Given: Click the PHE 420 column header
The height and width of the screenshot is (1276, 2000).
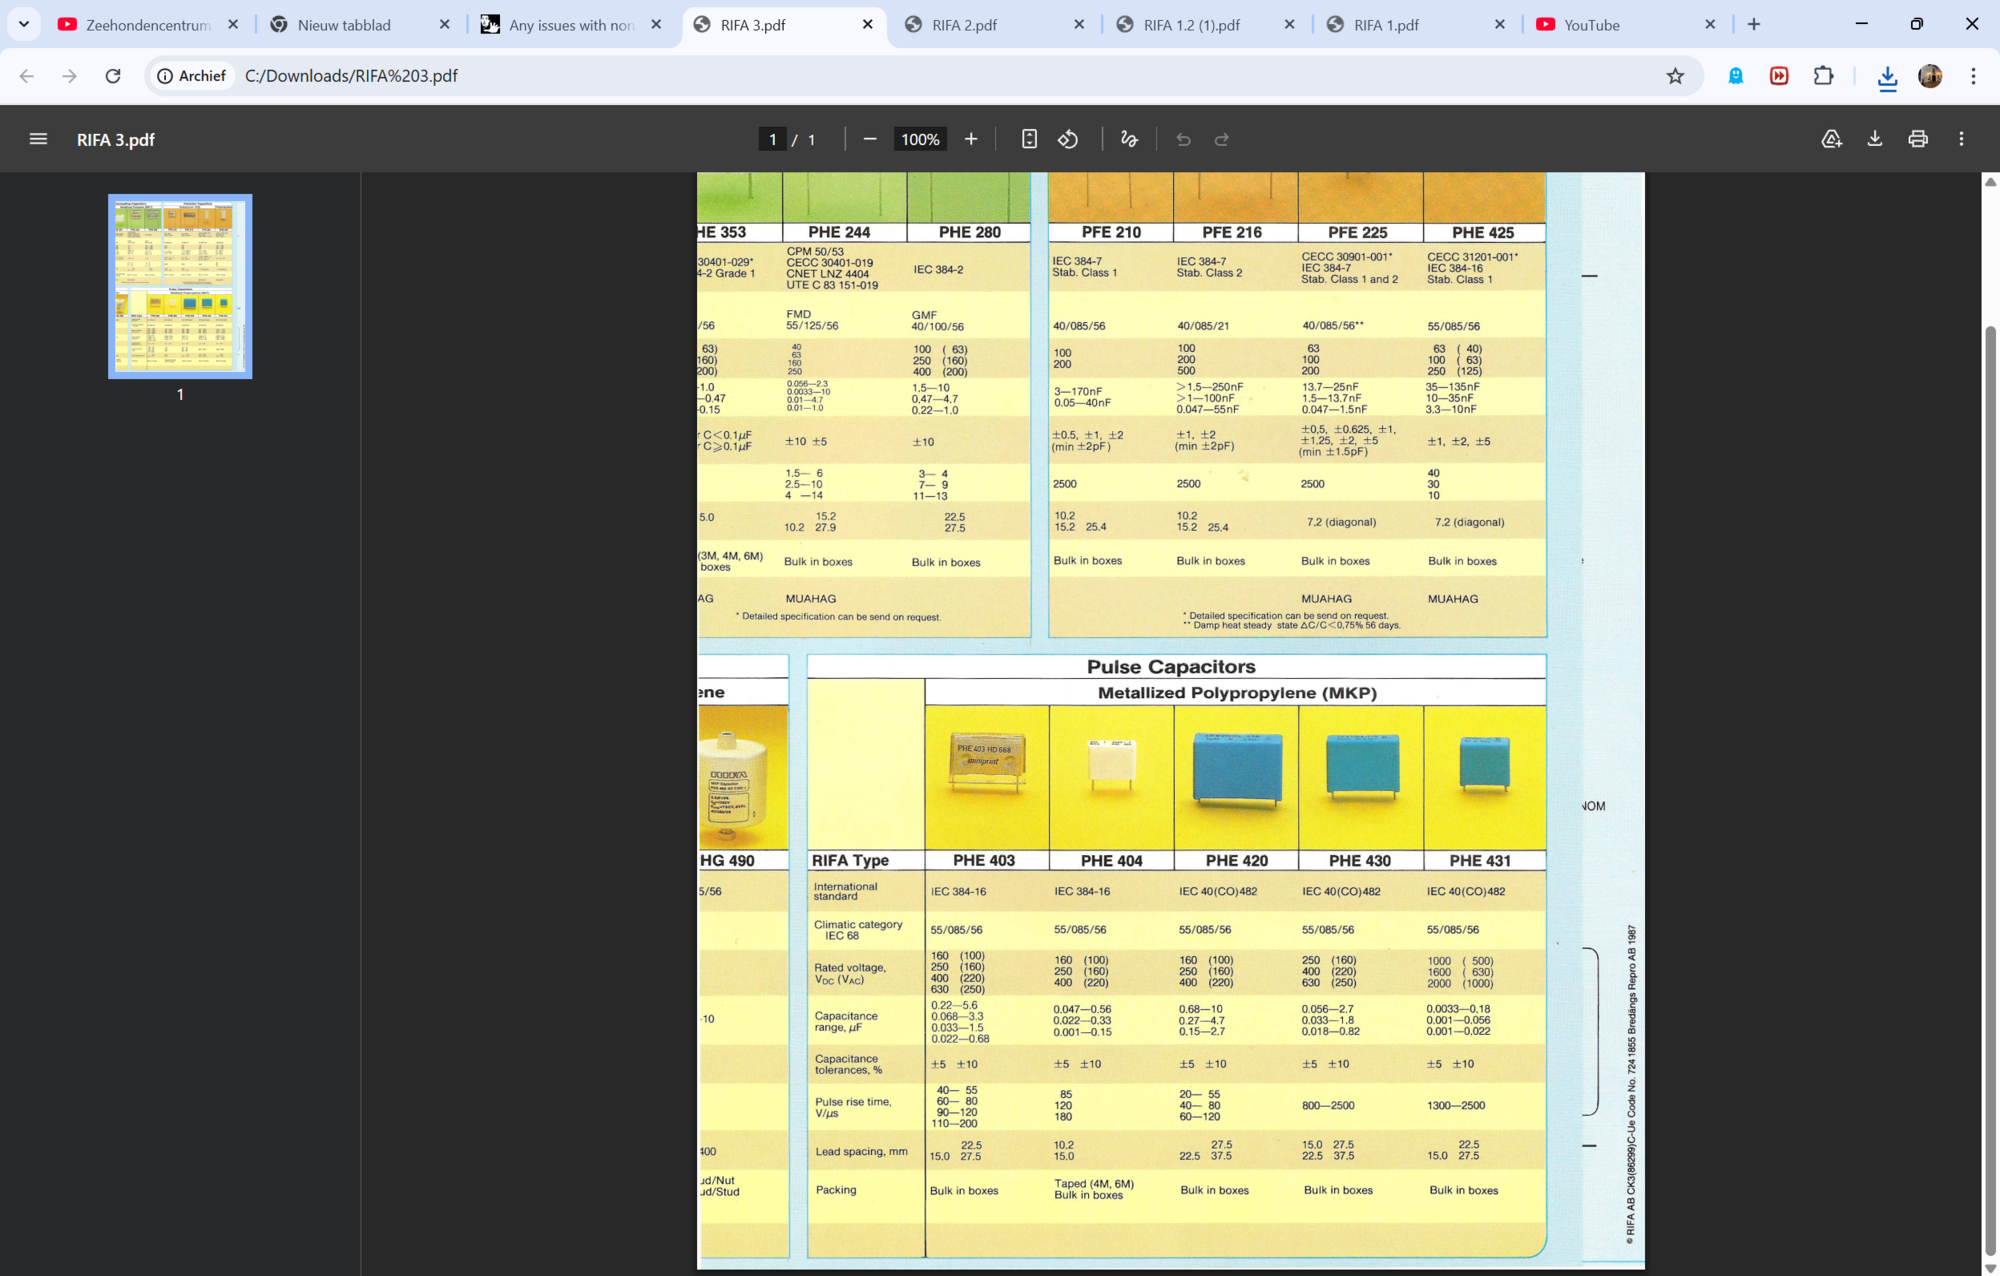Looking at the screenshot, I should coord(1236,861).
